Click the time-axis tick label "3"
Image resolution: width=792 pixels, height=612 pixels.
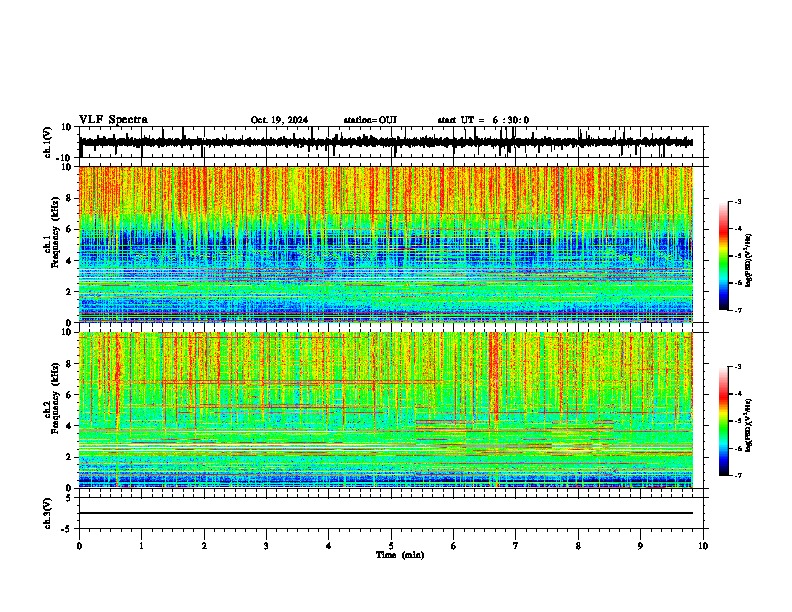click(x=266, y=546)
